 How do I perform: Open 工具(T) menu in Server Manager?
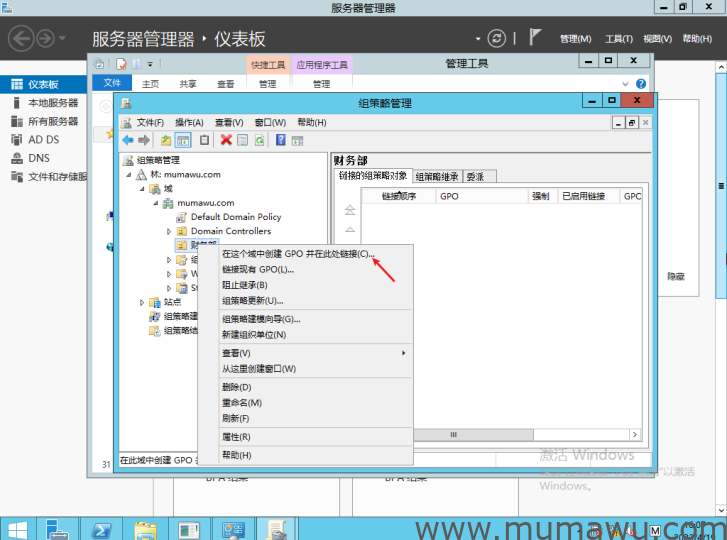pyautogui.click(x=619, y=39)
